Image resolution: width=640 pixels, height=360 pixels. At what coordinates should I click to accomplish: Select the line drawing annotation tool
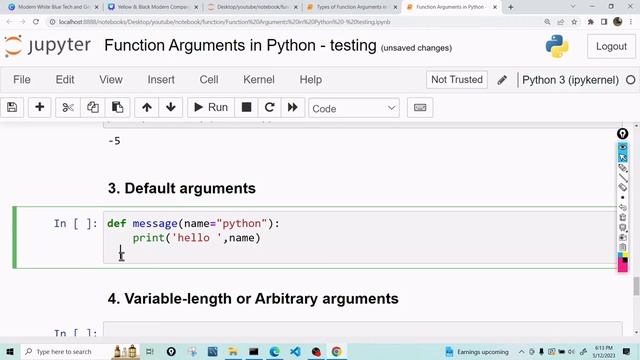[622, 178]
